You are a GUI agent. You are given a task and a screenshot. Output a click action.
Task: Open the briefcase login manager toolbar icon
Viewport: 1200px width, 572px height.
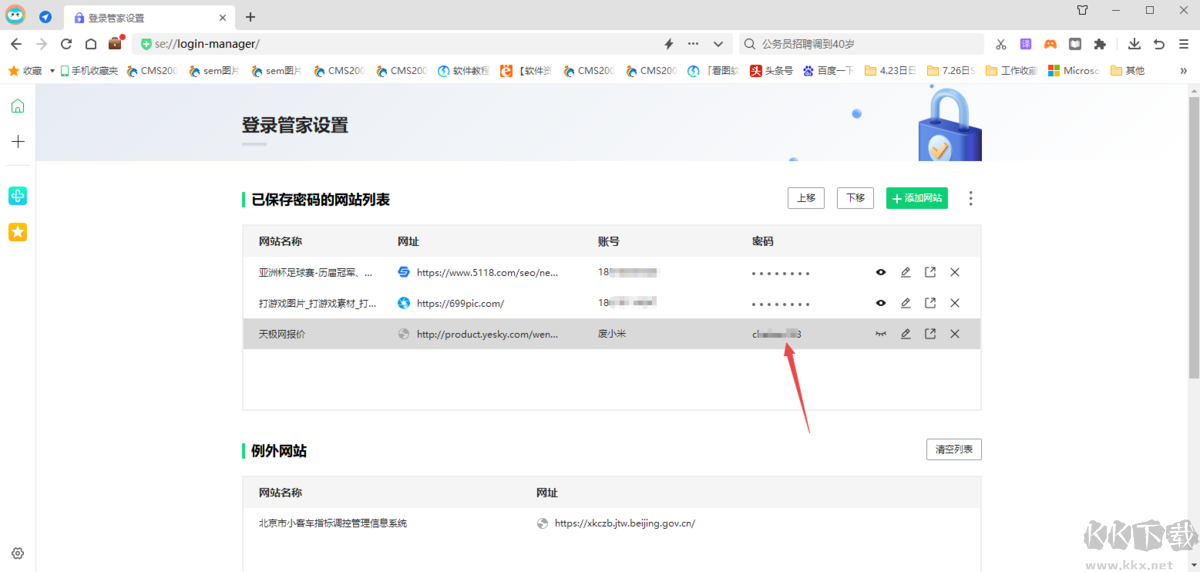click(x=116, y=43)
